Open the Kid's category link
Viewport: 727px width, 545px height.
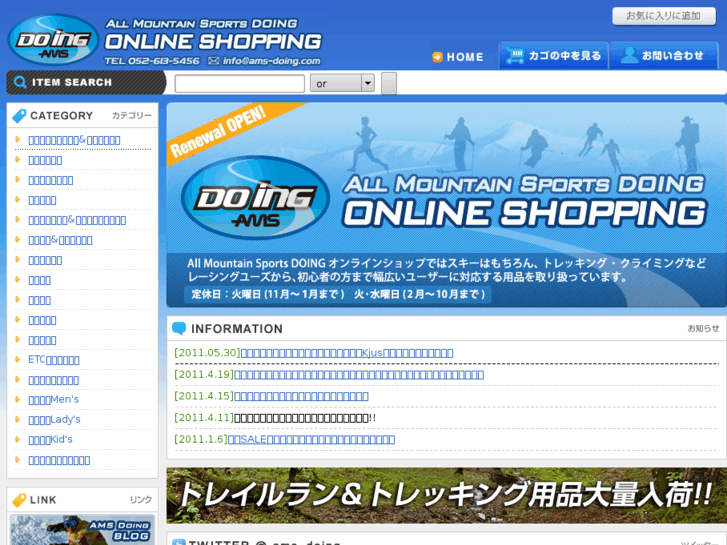(51, 439)
